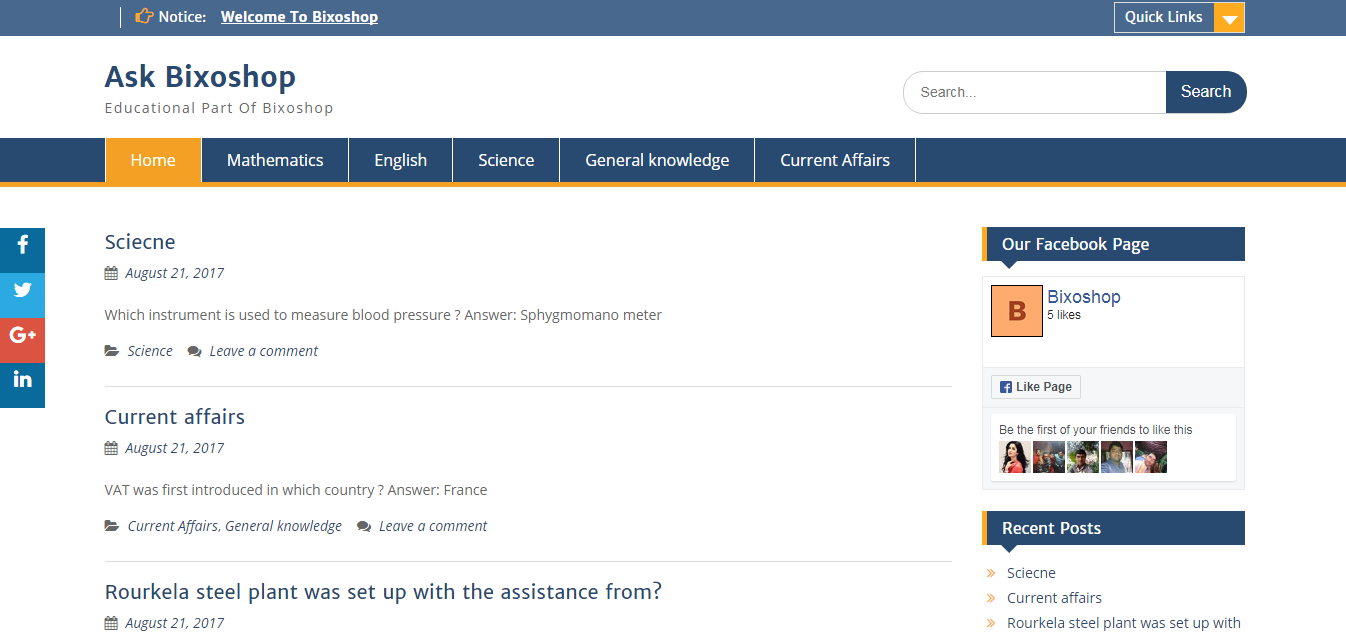Open Current affairs in Recent Posts list
This screenshot has height=635, width=1346.
pyautogui.click(x=1054, y=598)
